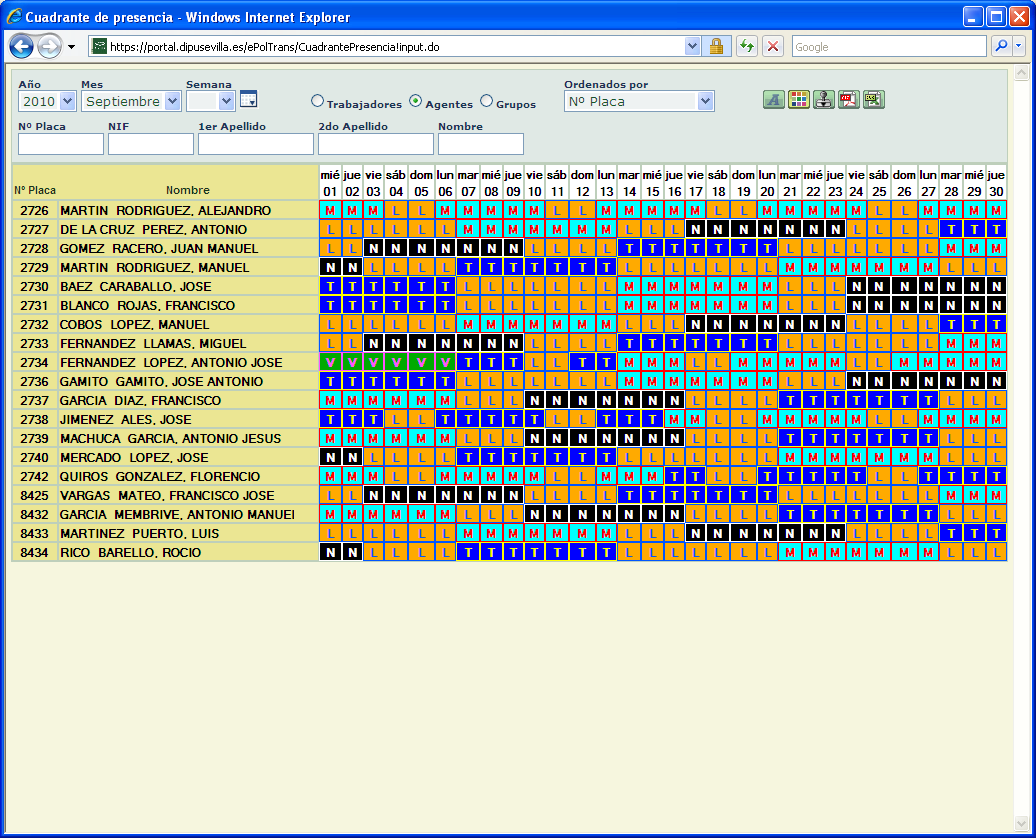Click inside the Nº Placa input field
Image resolution: width=1036 pixels, height=838 pixels.
[59, 144]
